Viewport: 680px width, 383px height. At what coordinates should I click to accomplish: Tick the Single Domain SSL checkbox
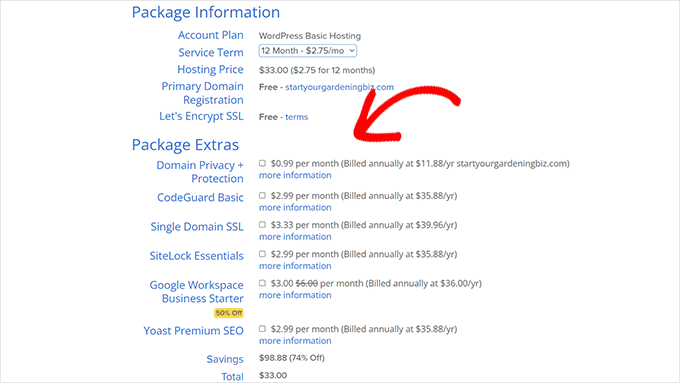[x=262, y=225]
